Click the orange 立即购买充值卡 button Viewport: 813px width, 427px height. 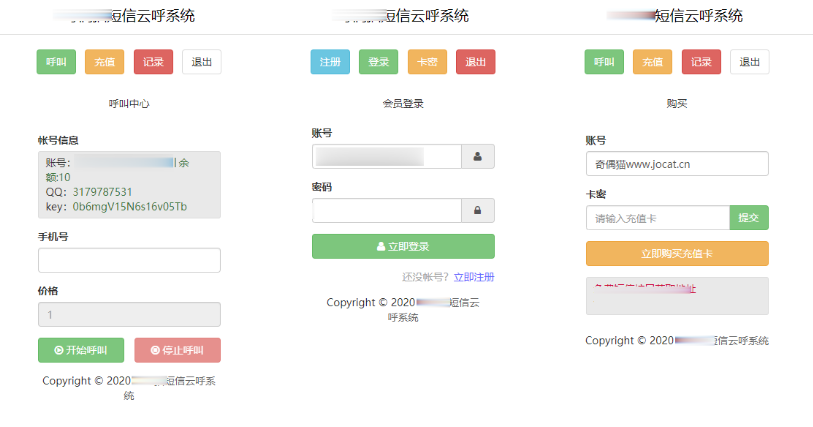click(x=676, y=254)
